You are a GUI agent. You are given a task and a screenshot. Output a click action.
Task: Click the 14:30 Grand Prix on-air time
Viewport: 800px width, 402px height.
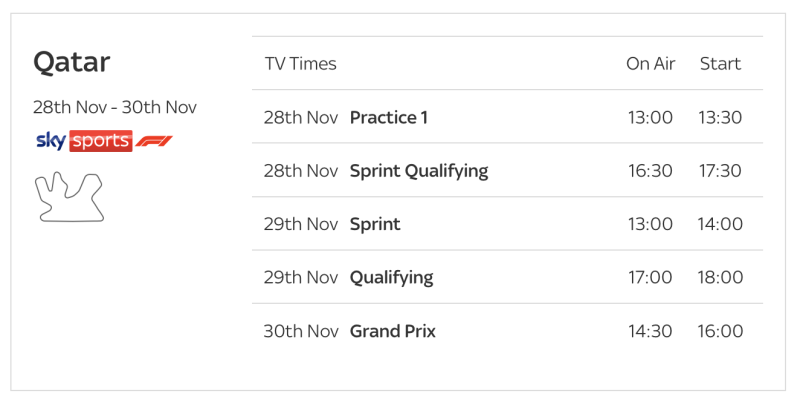(650, 331)
